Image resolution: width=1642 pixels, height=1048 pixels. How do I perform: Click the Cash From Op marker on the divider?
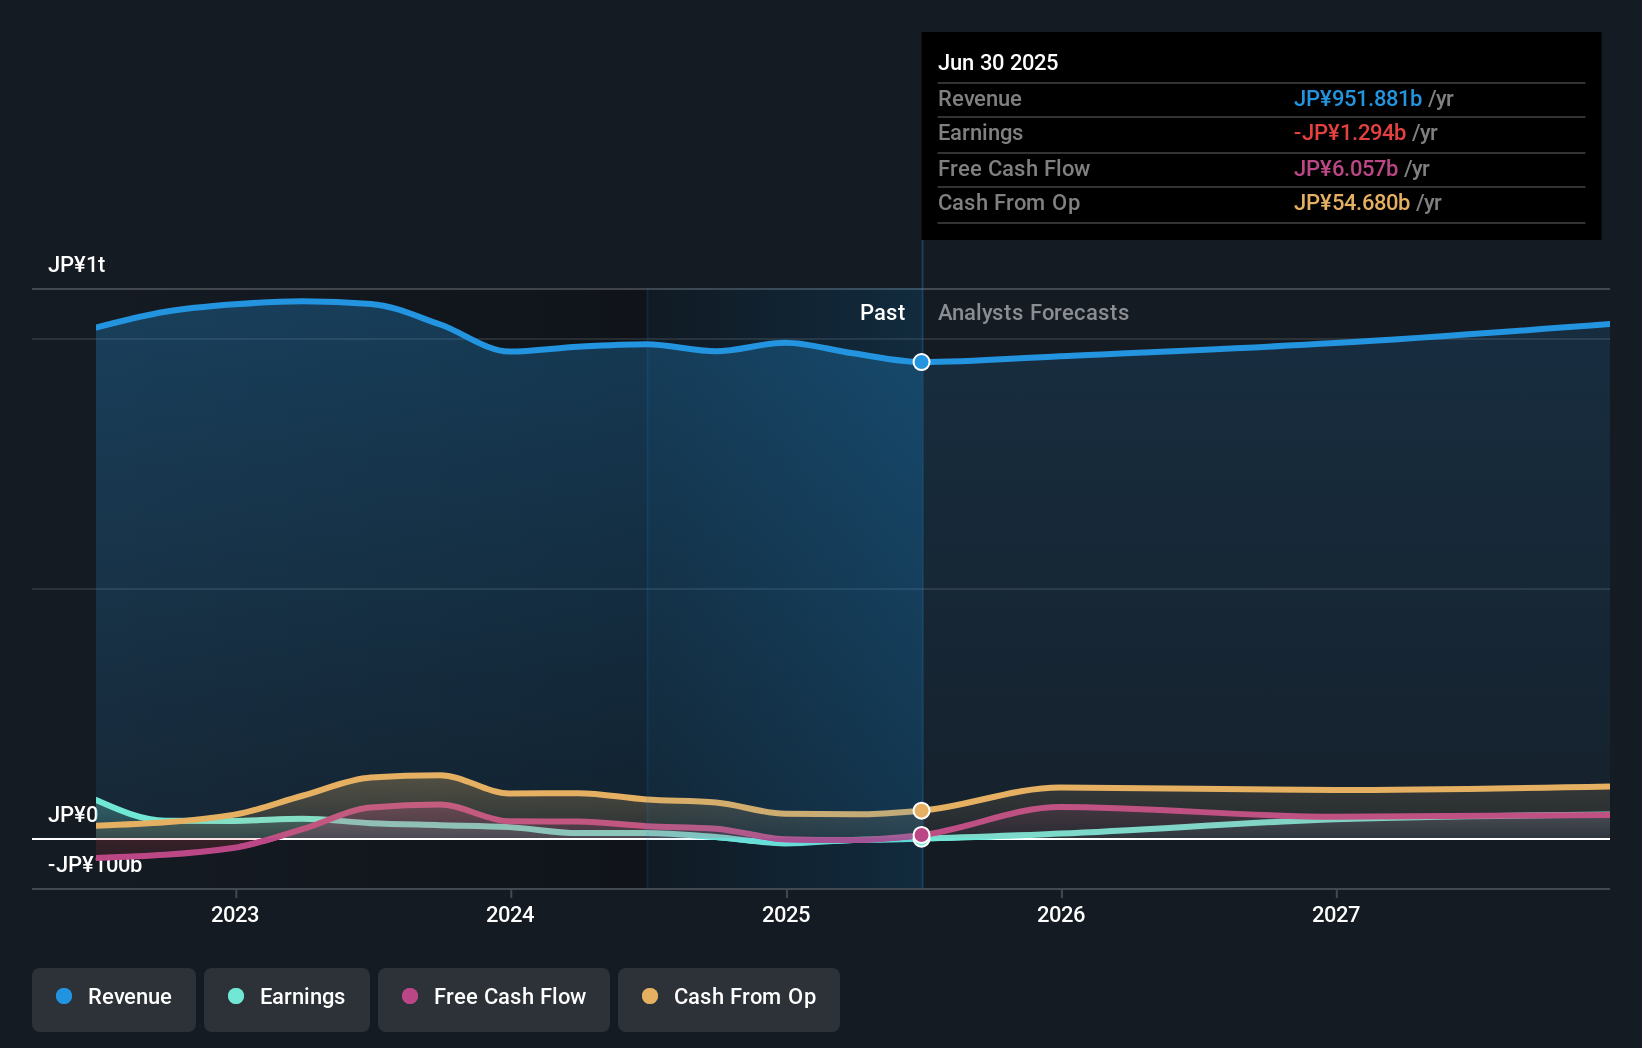pos(921,810)
